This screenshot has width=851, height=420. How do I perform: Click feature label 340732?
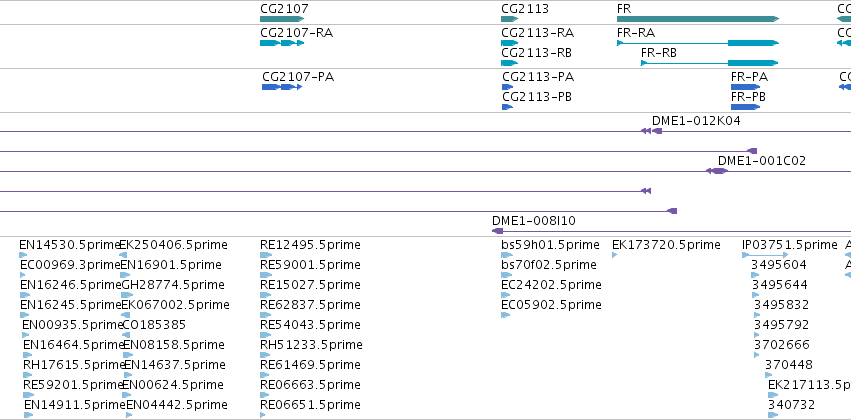pyautogui.click(x=791, y=406)
